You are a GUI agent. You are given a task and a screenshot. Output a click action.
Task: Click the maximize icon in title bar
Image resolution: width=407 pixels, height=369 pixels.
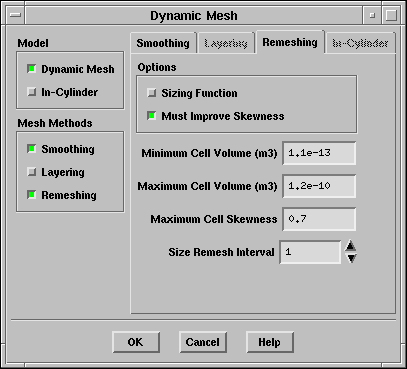391,15
